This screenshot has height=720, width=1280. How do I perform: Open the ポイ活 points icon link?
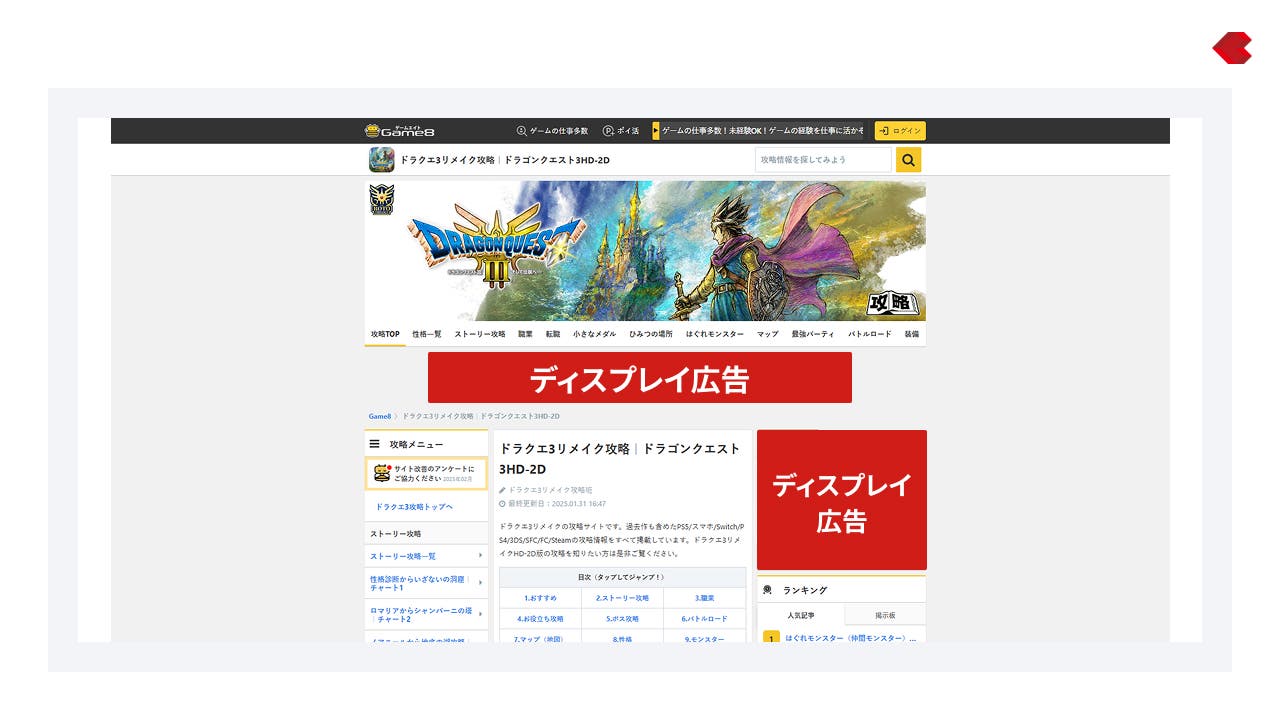coord(621,131)
